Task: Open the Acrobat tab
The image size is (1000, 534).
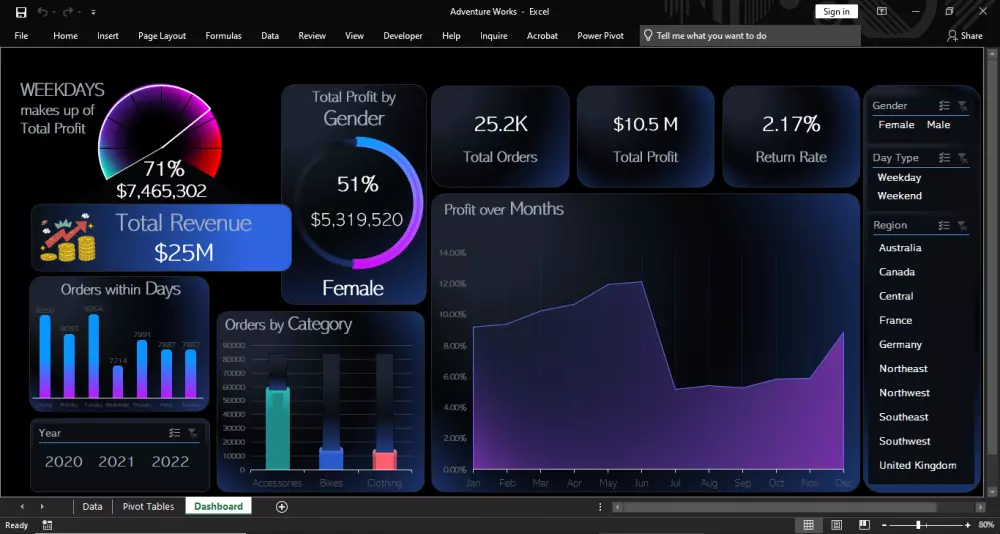Action: click(x=542, y=36)
